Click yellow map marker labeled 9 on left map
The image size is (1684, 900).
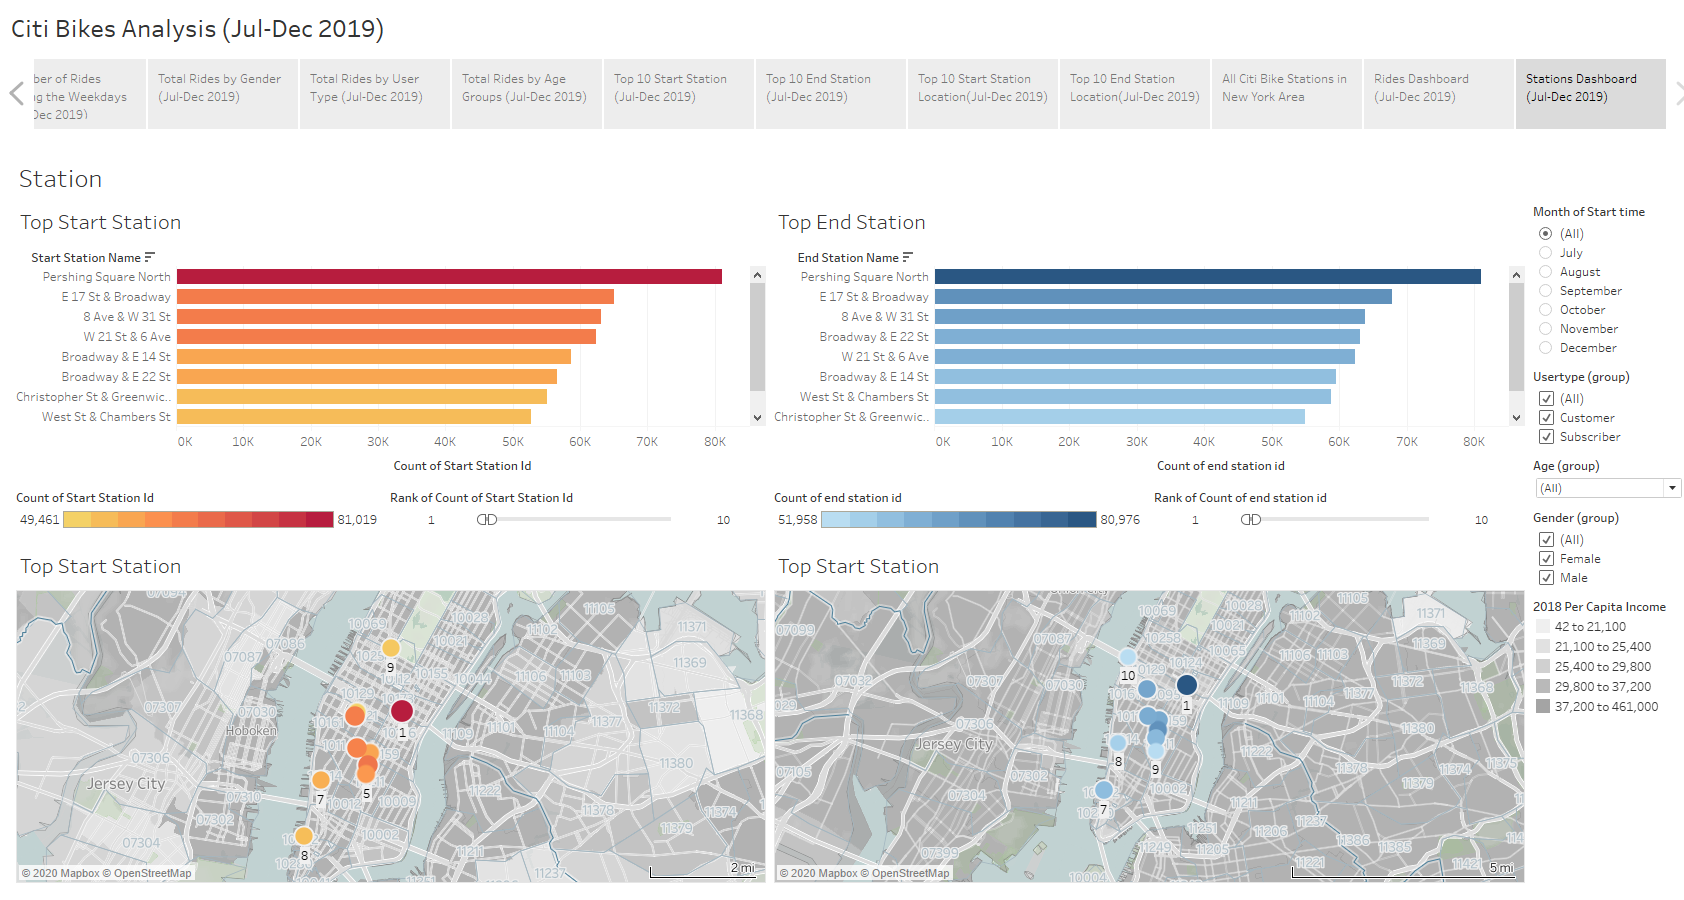391,648
